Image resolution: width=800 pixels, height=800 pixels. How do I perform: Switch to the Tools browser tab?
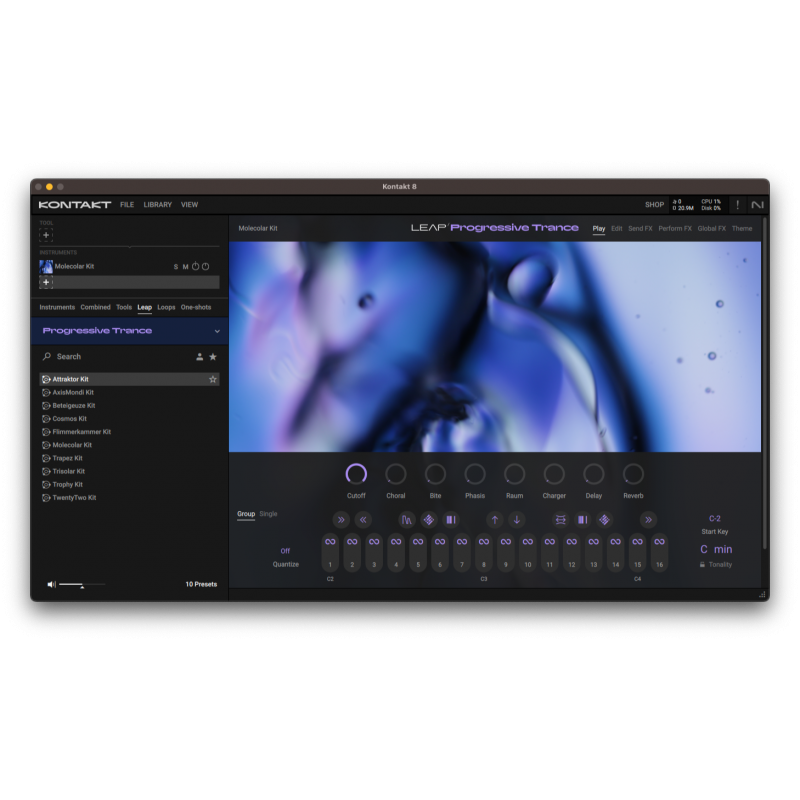click(124, 307)
